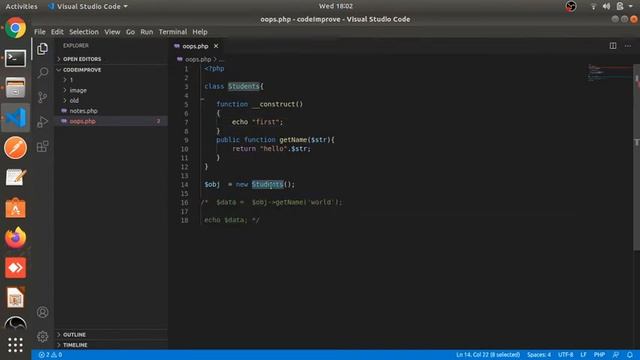Open the Explorer view in activity bar

[42, 49]
